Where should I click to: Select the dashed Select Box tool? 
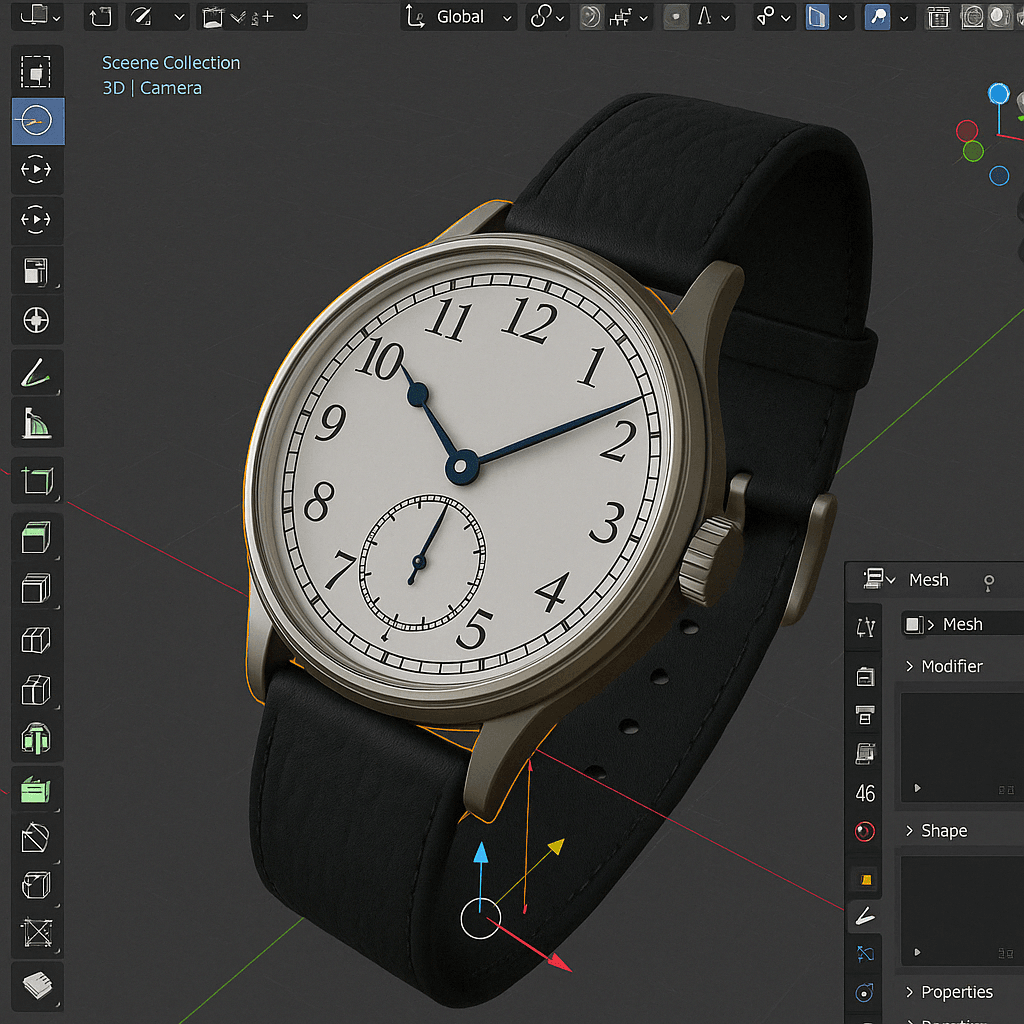tap(37, 71)
